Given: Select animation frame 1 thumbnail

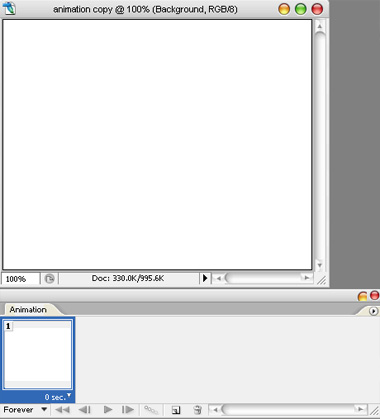Looking at the screenshot, I should pos(38,355).
